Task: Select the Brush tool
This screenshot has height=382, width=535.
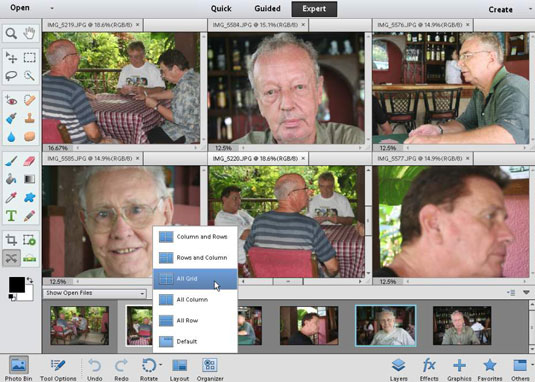Action: pos(11,161)
